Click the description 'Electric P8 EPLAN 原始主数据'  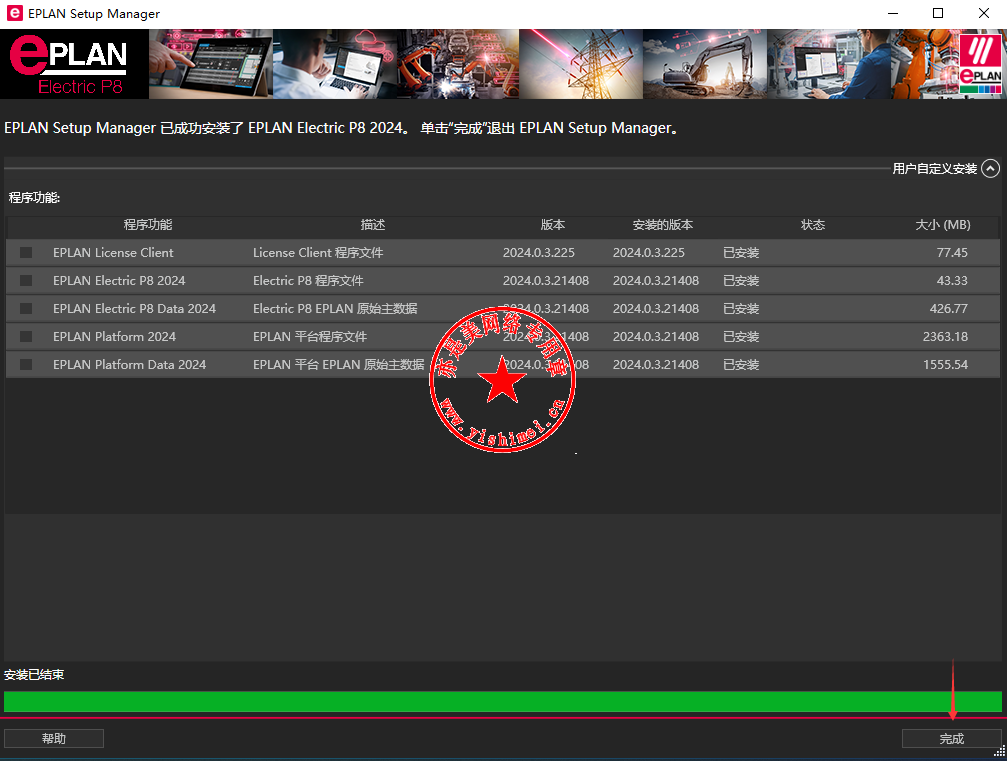[335, 308]
